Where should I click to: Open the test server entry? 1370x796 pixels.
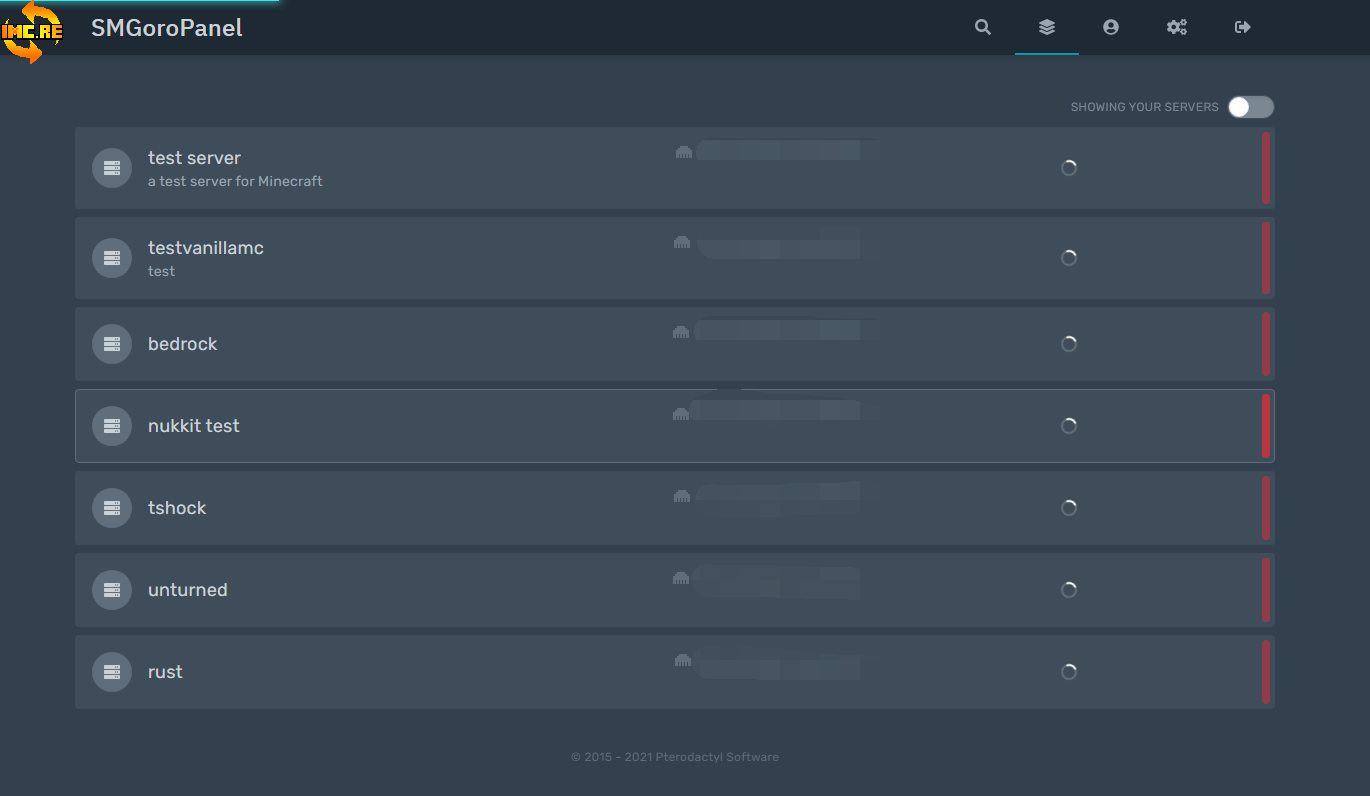tap(194, 158)
